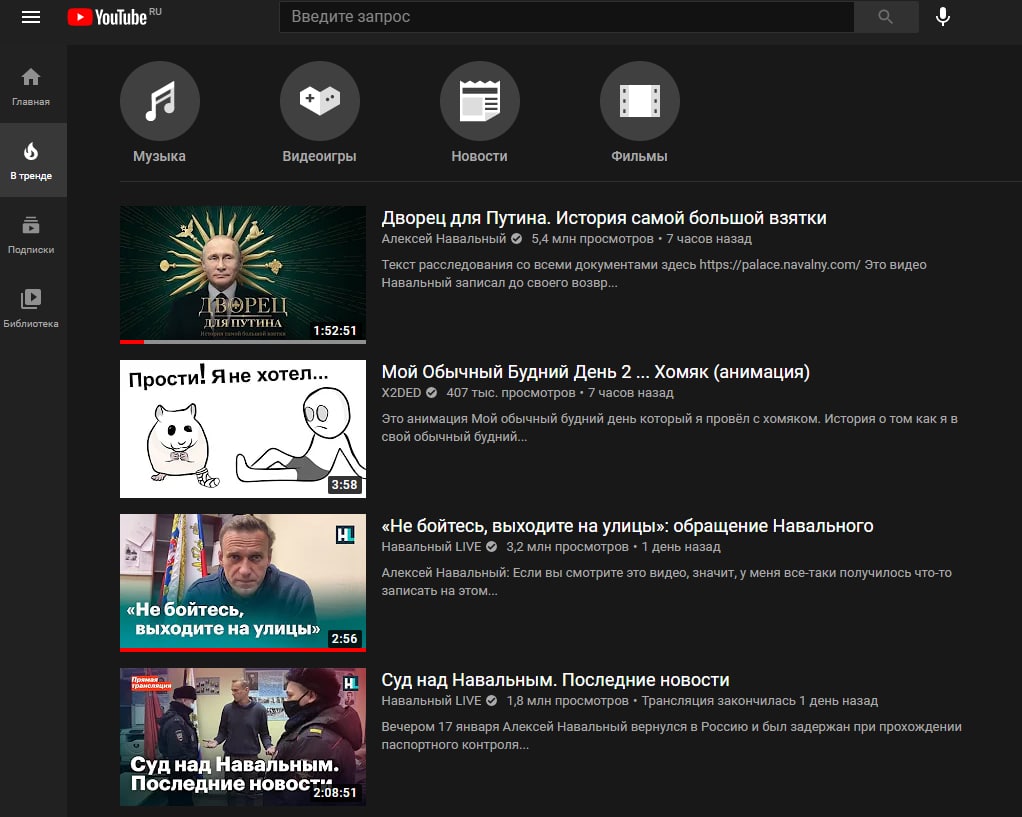Click description starting 'Алексей Навальный: Если вы смотрите'
This screenshot has width=1022, height=817.
click(x=666, y=582)
